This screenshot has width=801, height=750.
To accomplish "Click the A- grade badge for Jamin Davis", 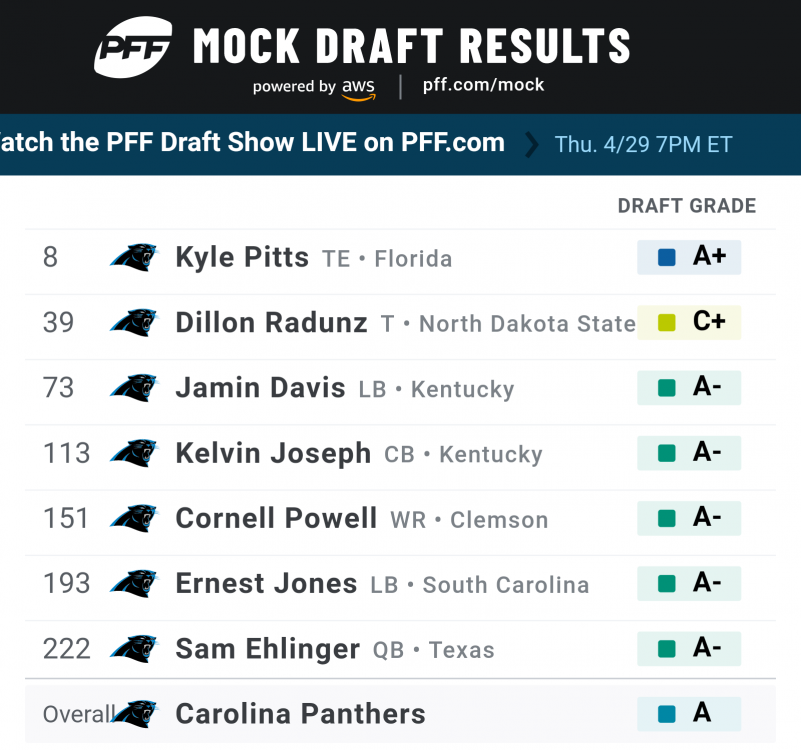I will point(689,388).
